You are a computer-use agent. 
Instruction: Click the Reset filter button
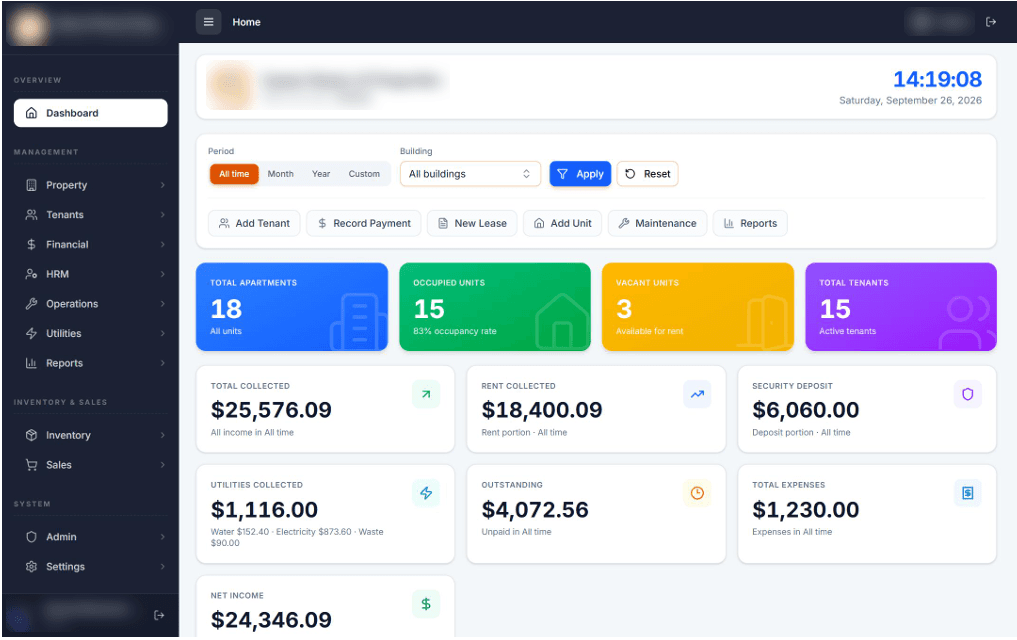647,174
